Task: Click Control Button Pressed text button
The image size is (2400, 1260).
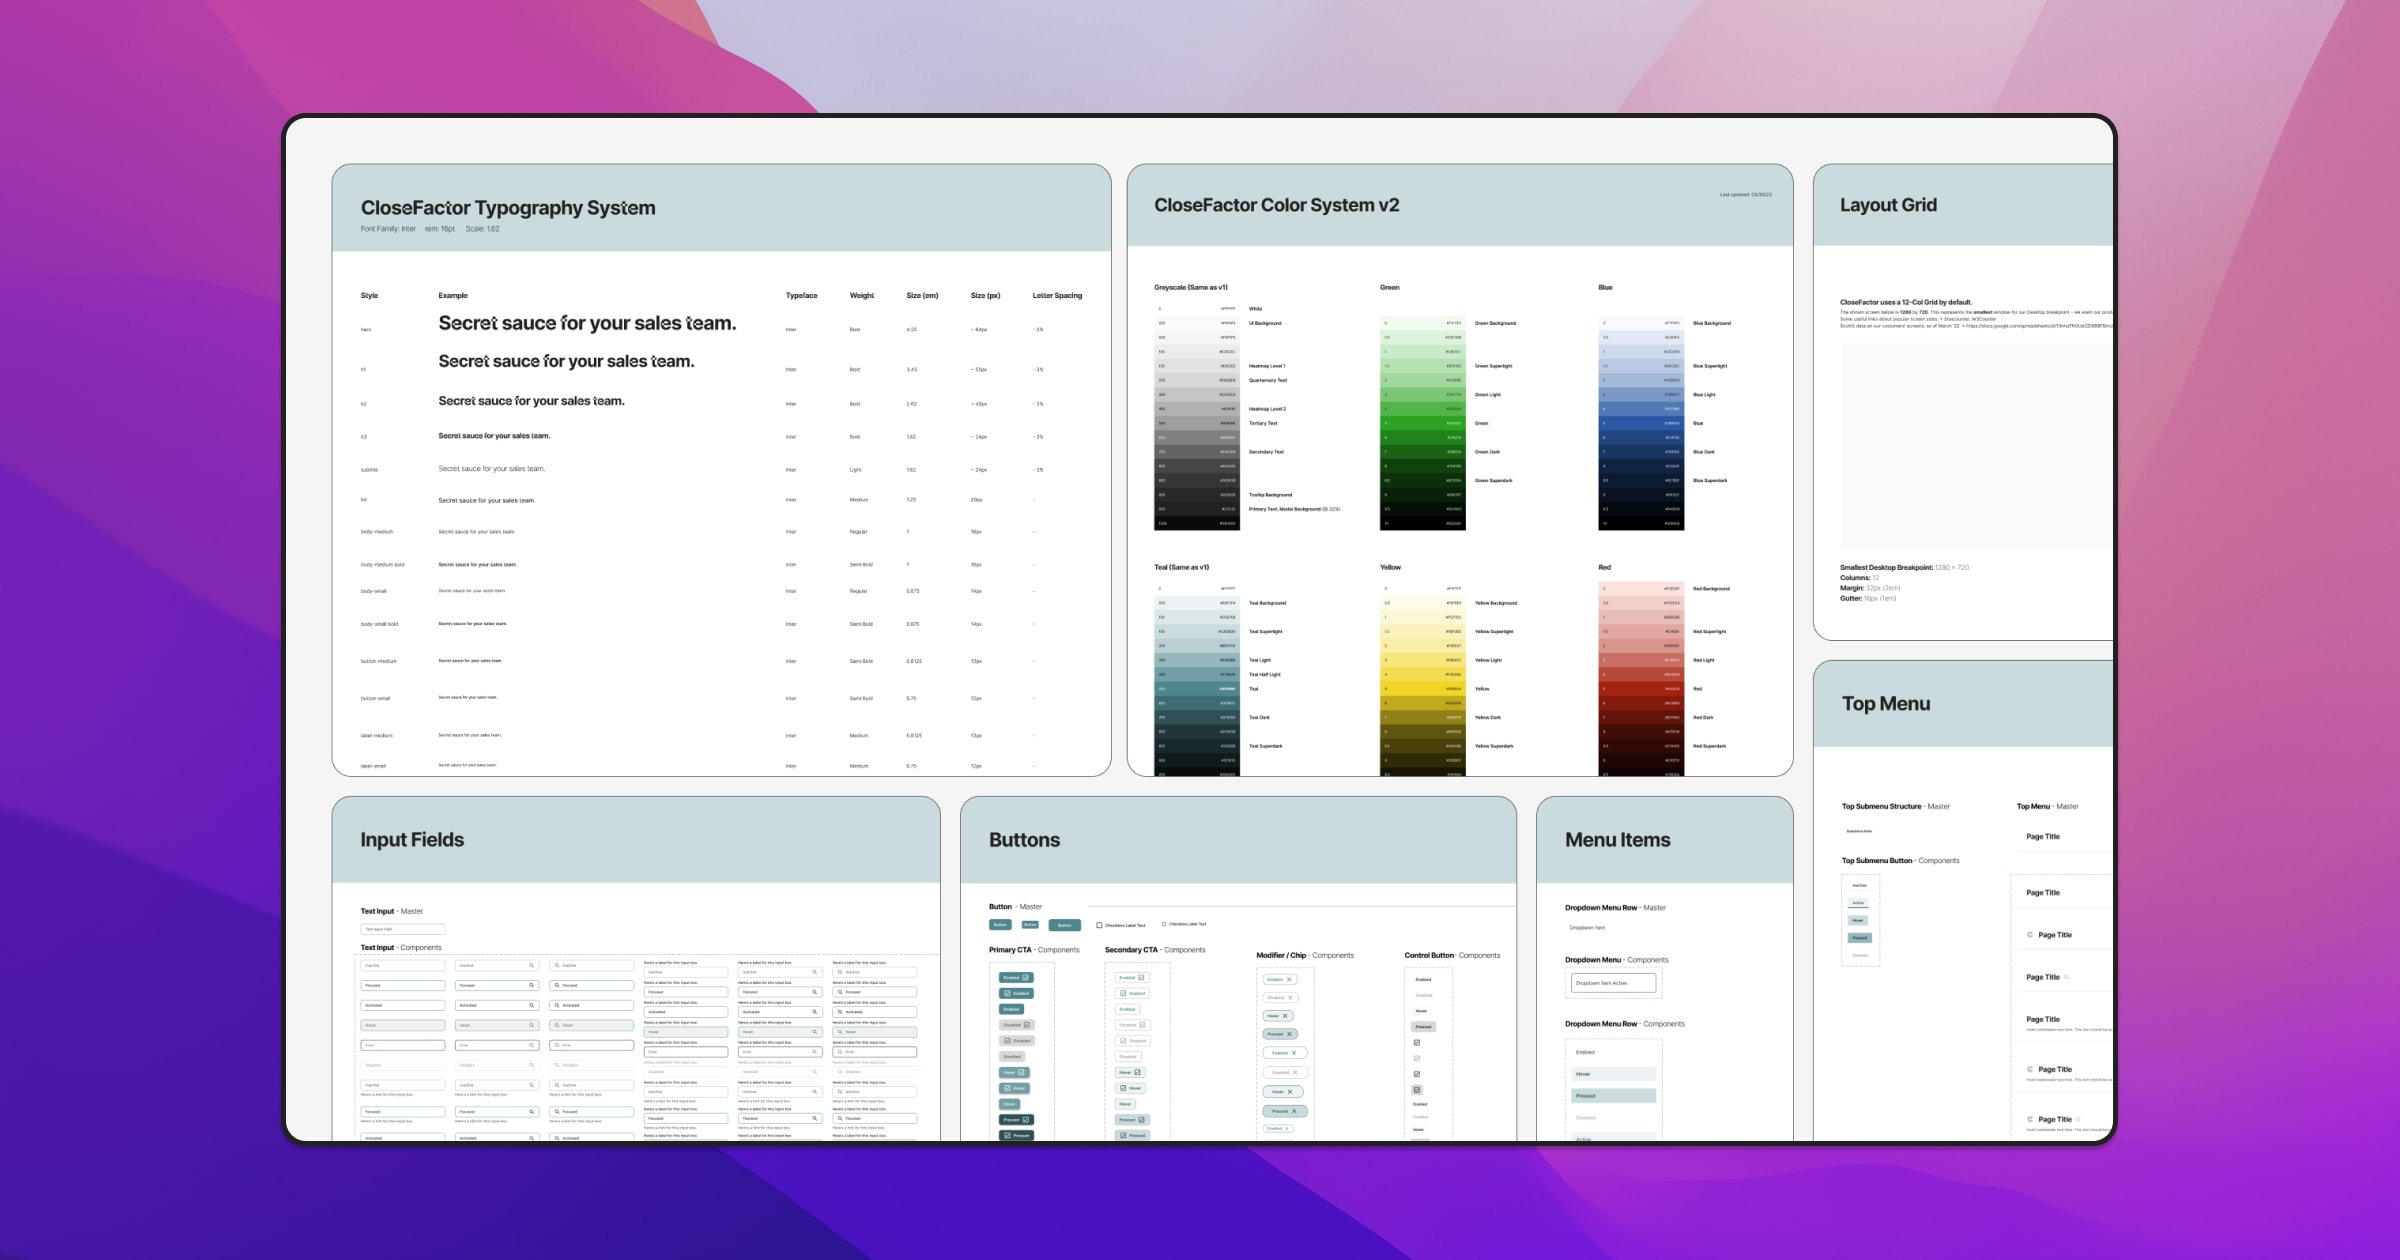Action: [1423, 1027]
